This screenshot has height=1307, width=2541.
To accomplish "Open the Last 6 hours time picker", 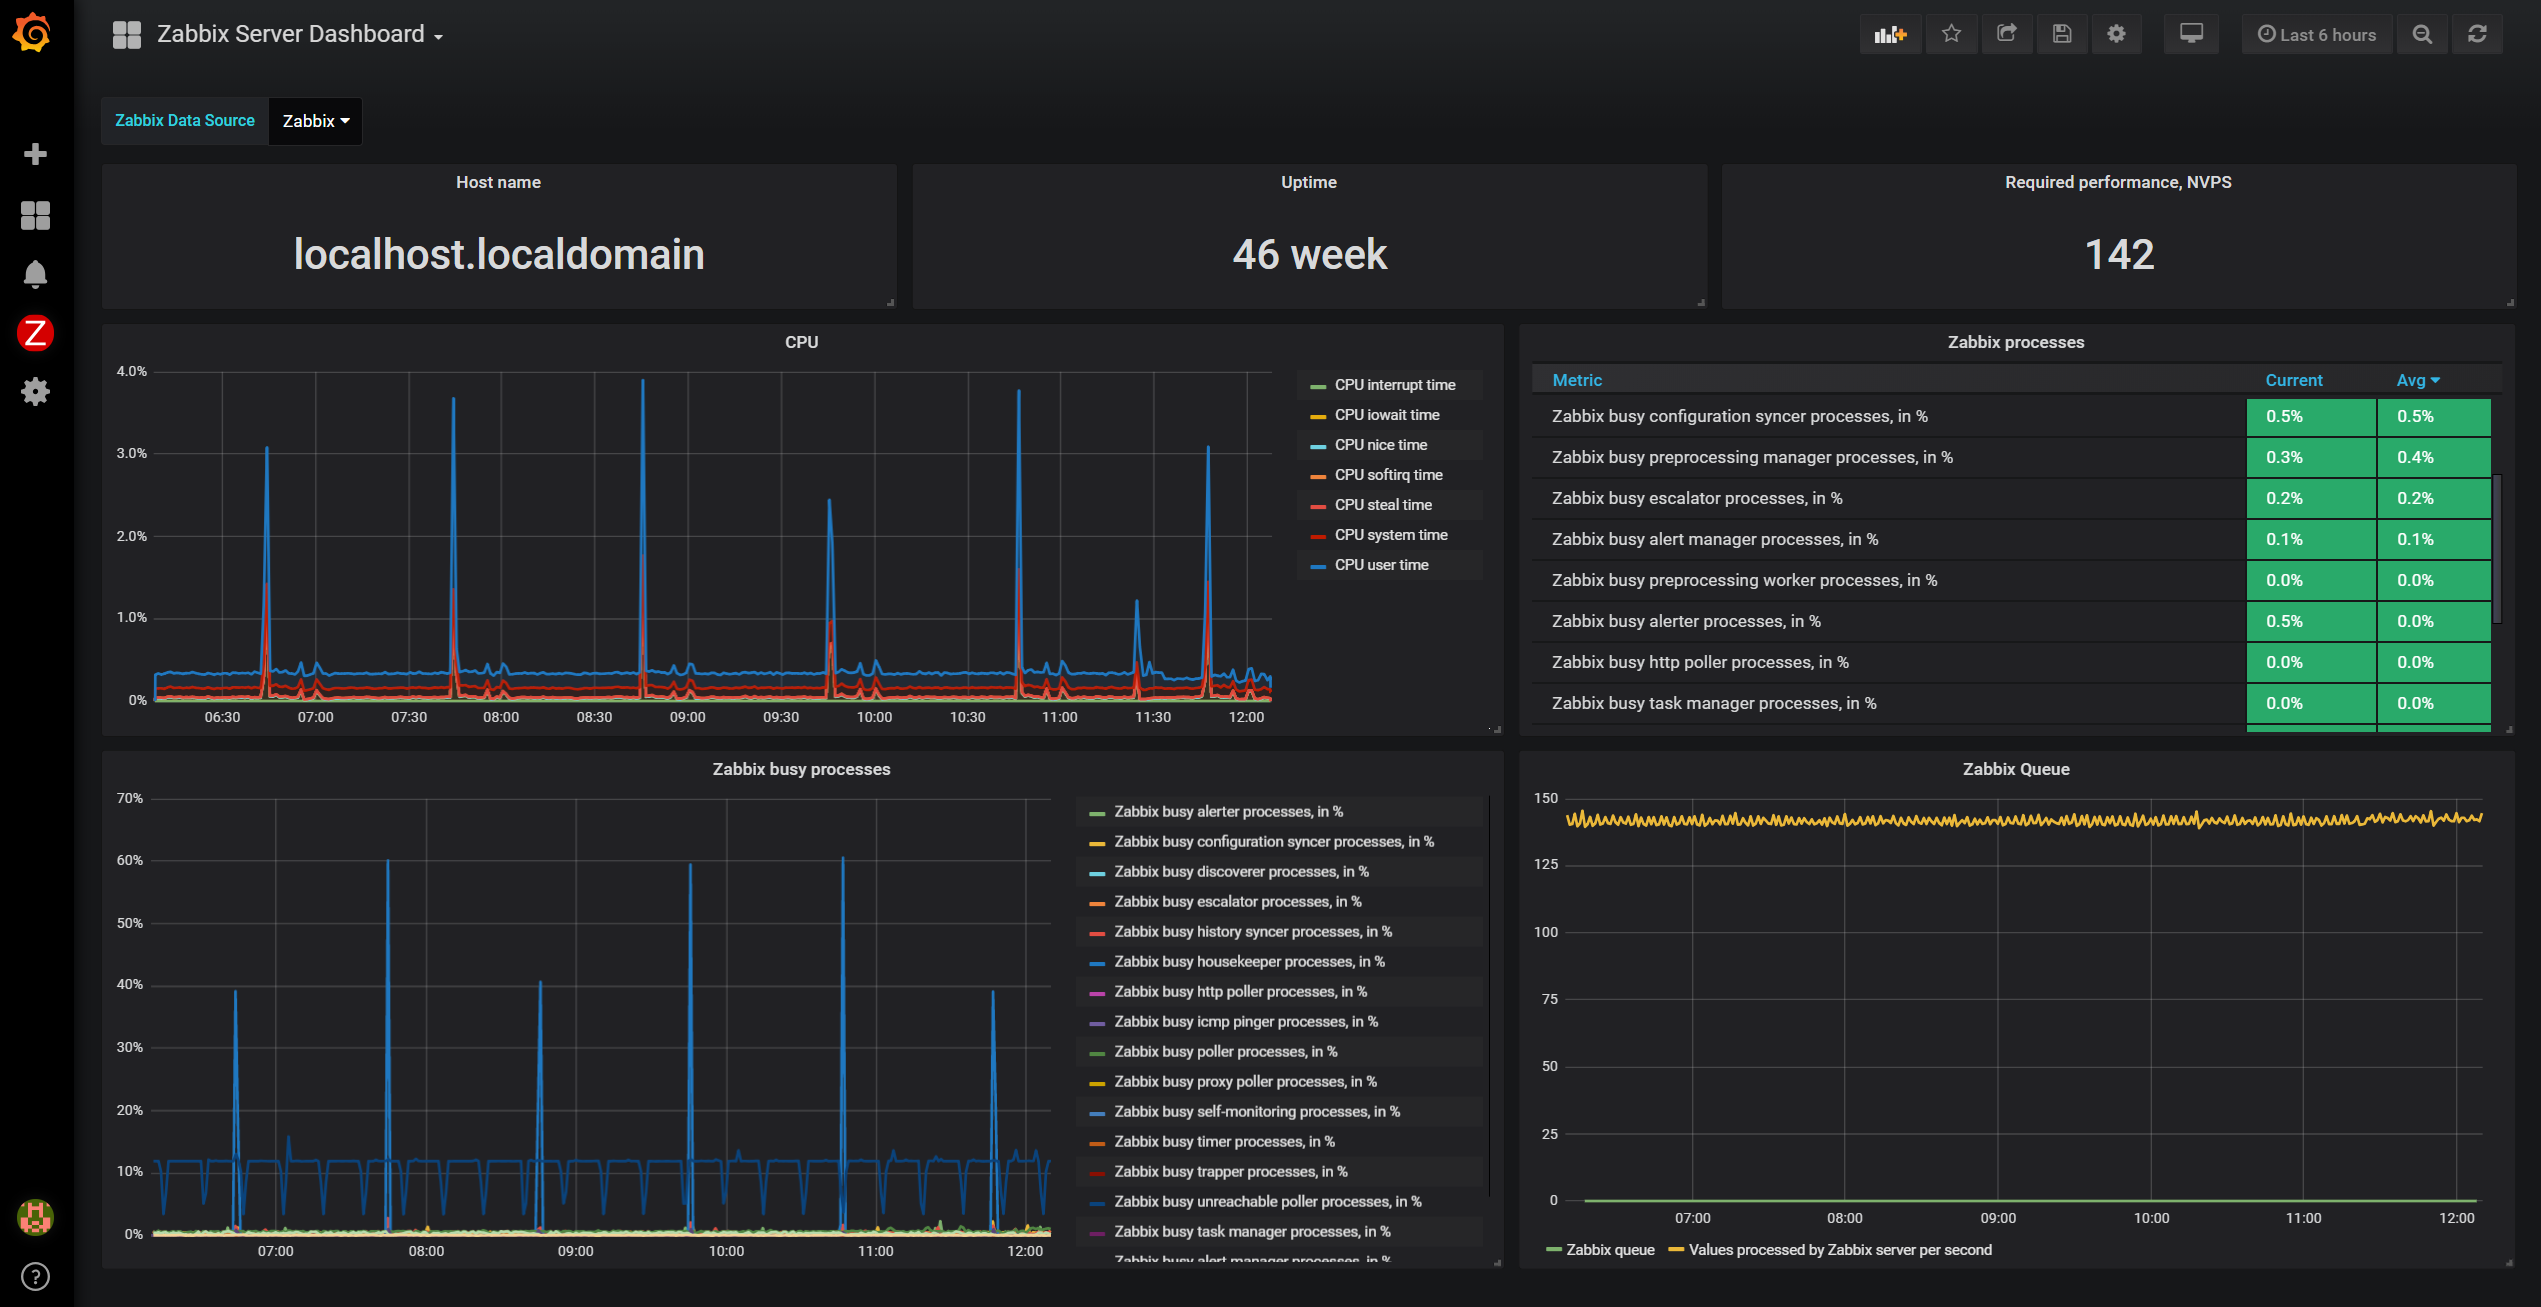I will click(x=2316, y=34).
